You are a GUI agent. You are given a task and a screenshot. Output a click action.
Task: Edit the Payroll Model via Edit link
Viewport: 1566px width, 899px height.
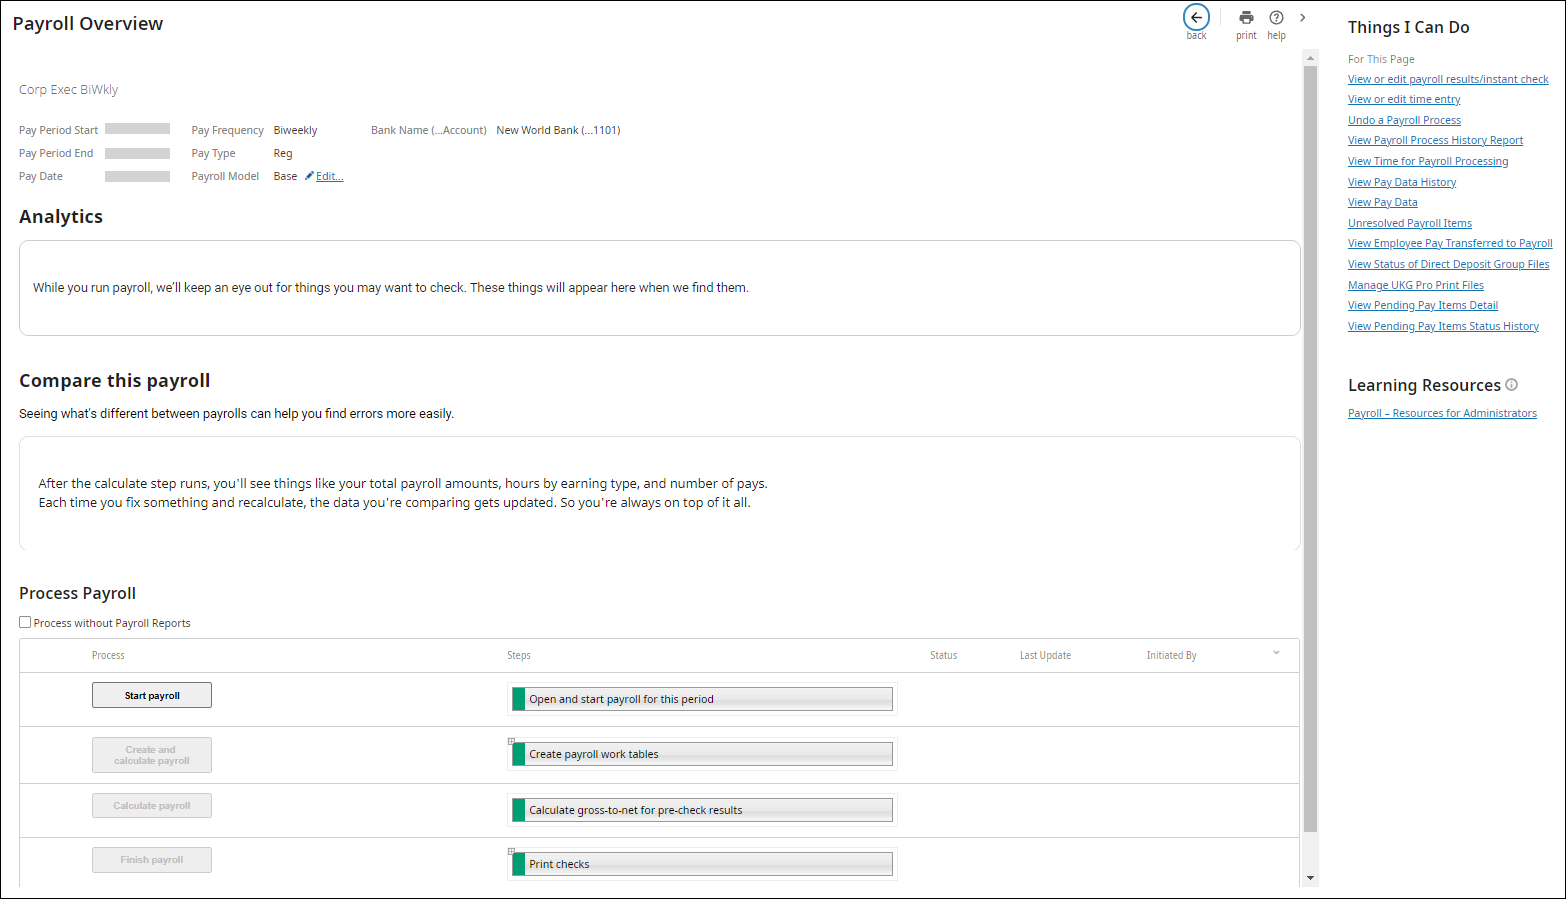click(x=330, y=176)
